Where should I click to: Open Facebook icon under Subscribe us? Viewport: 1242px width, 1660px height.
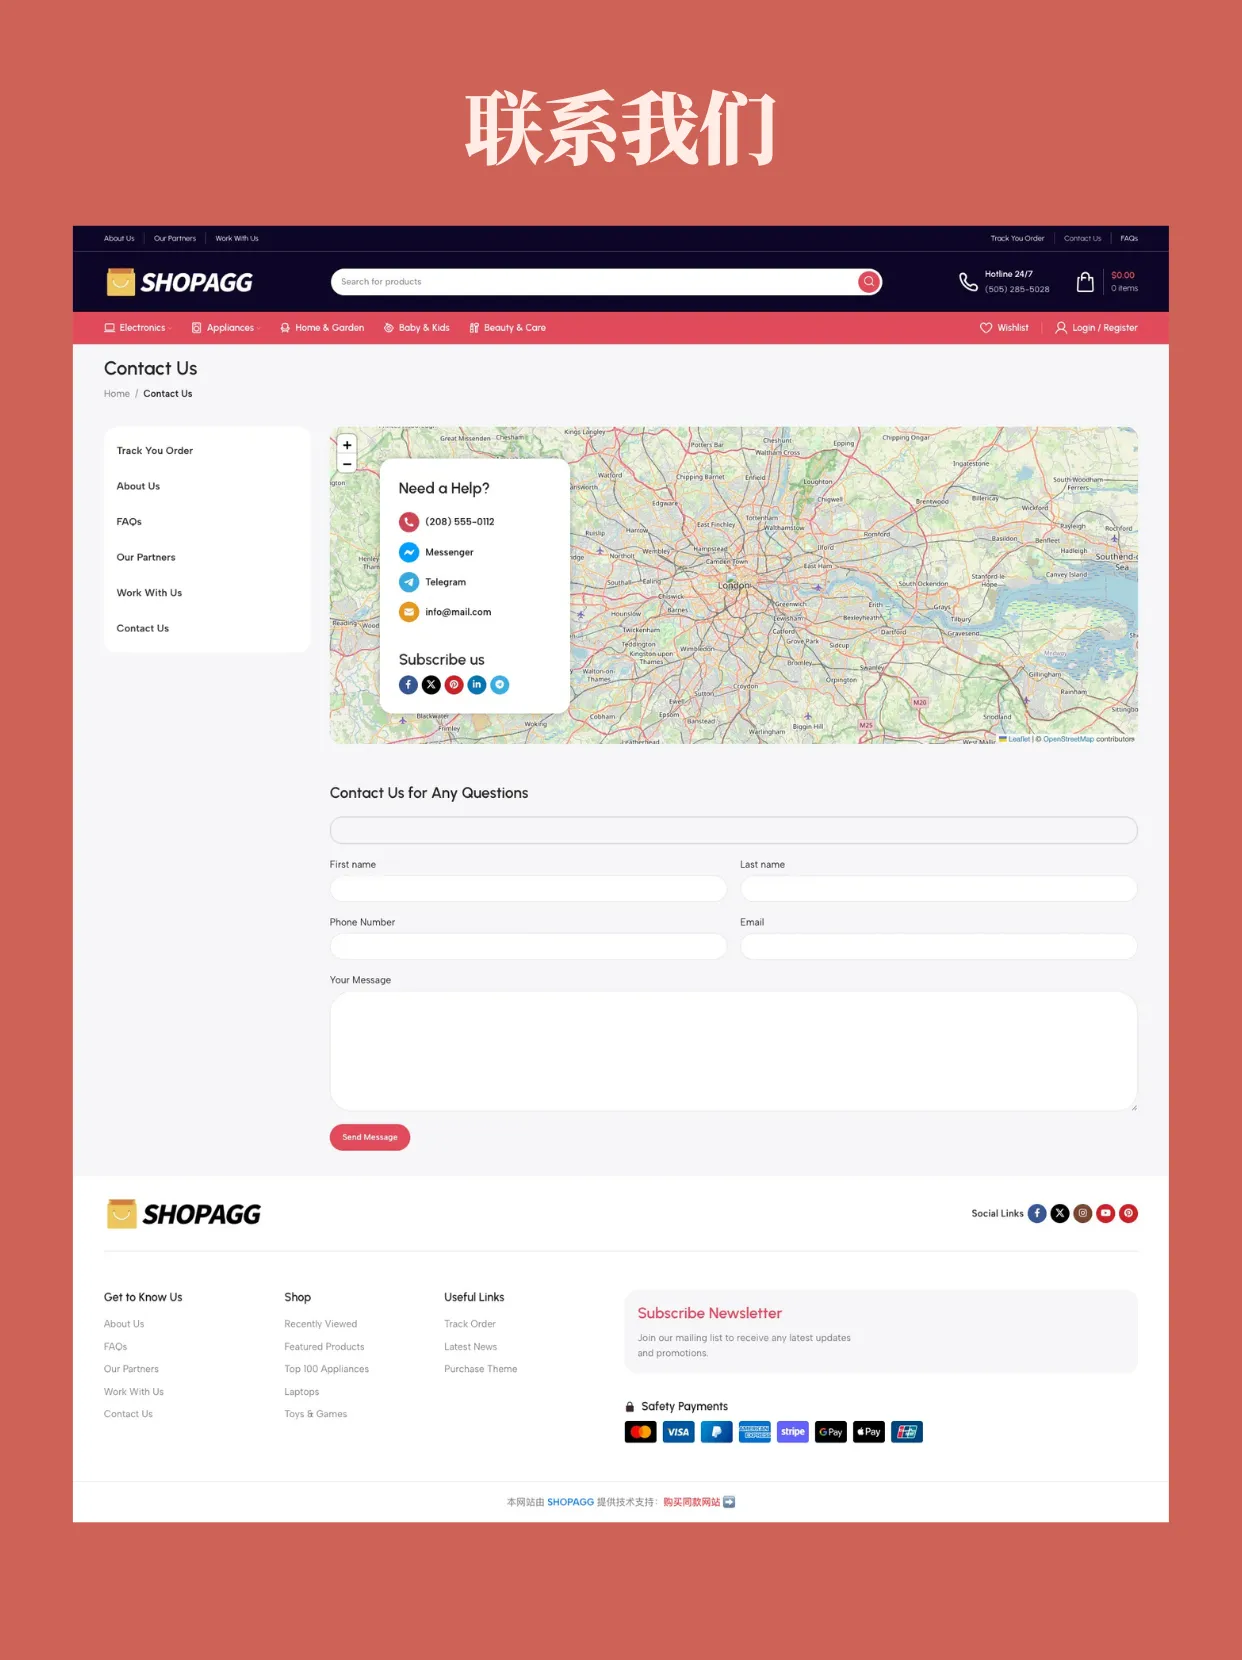[x=408, y=685]
